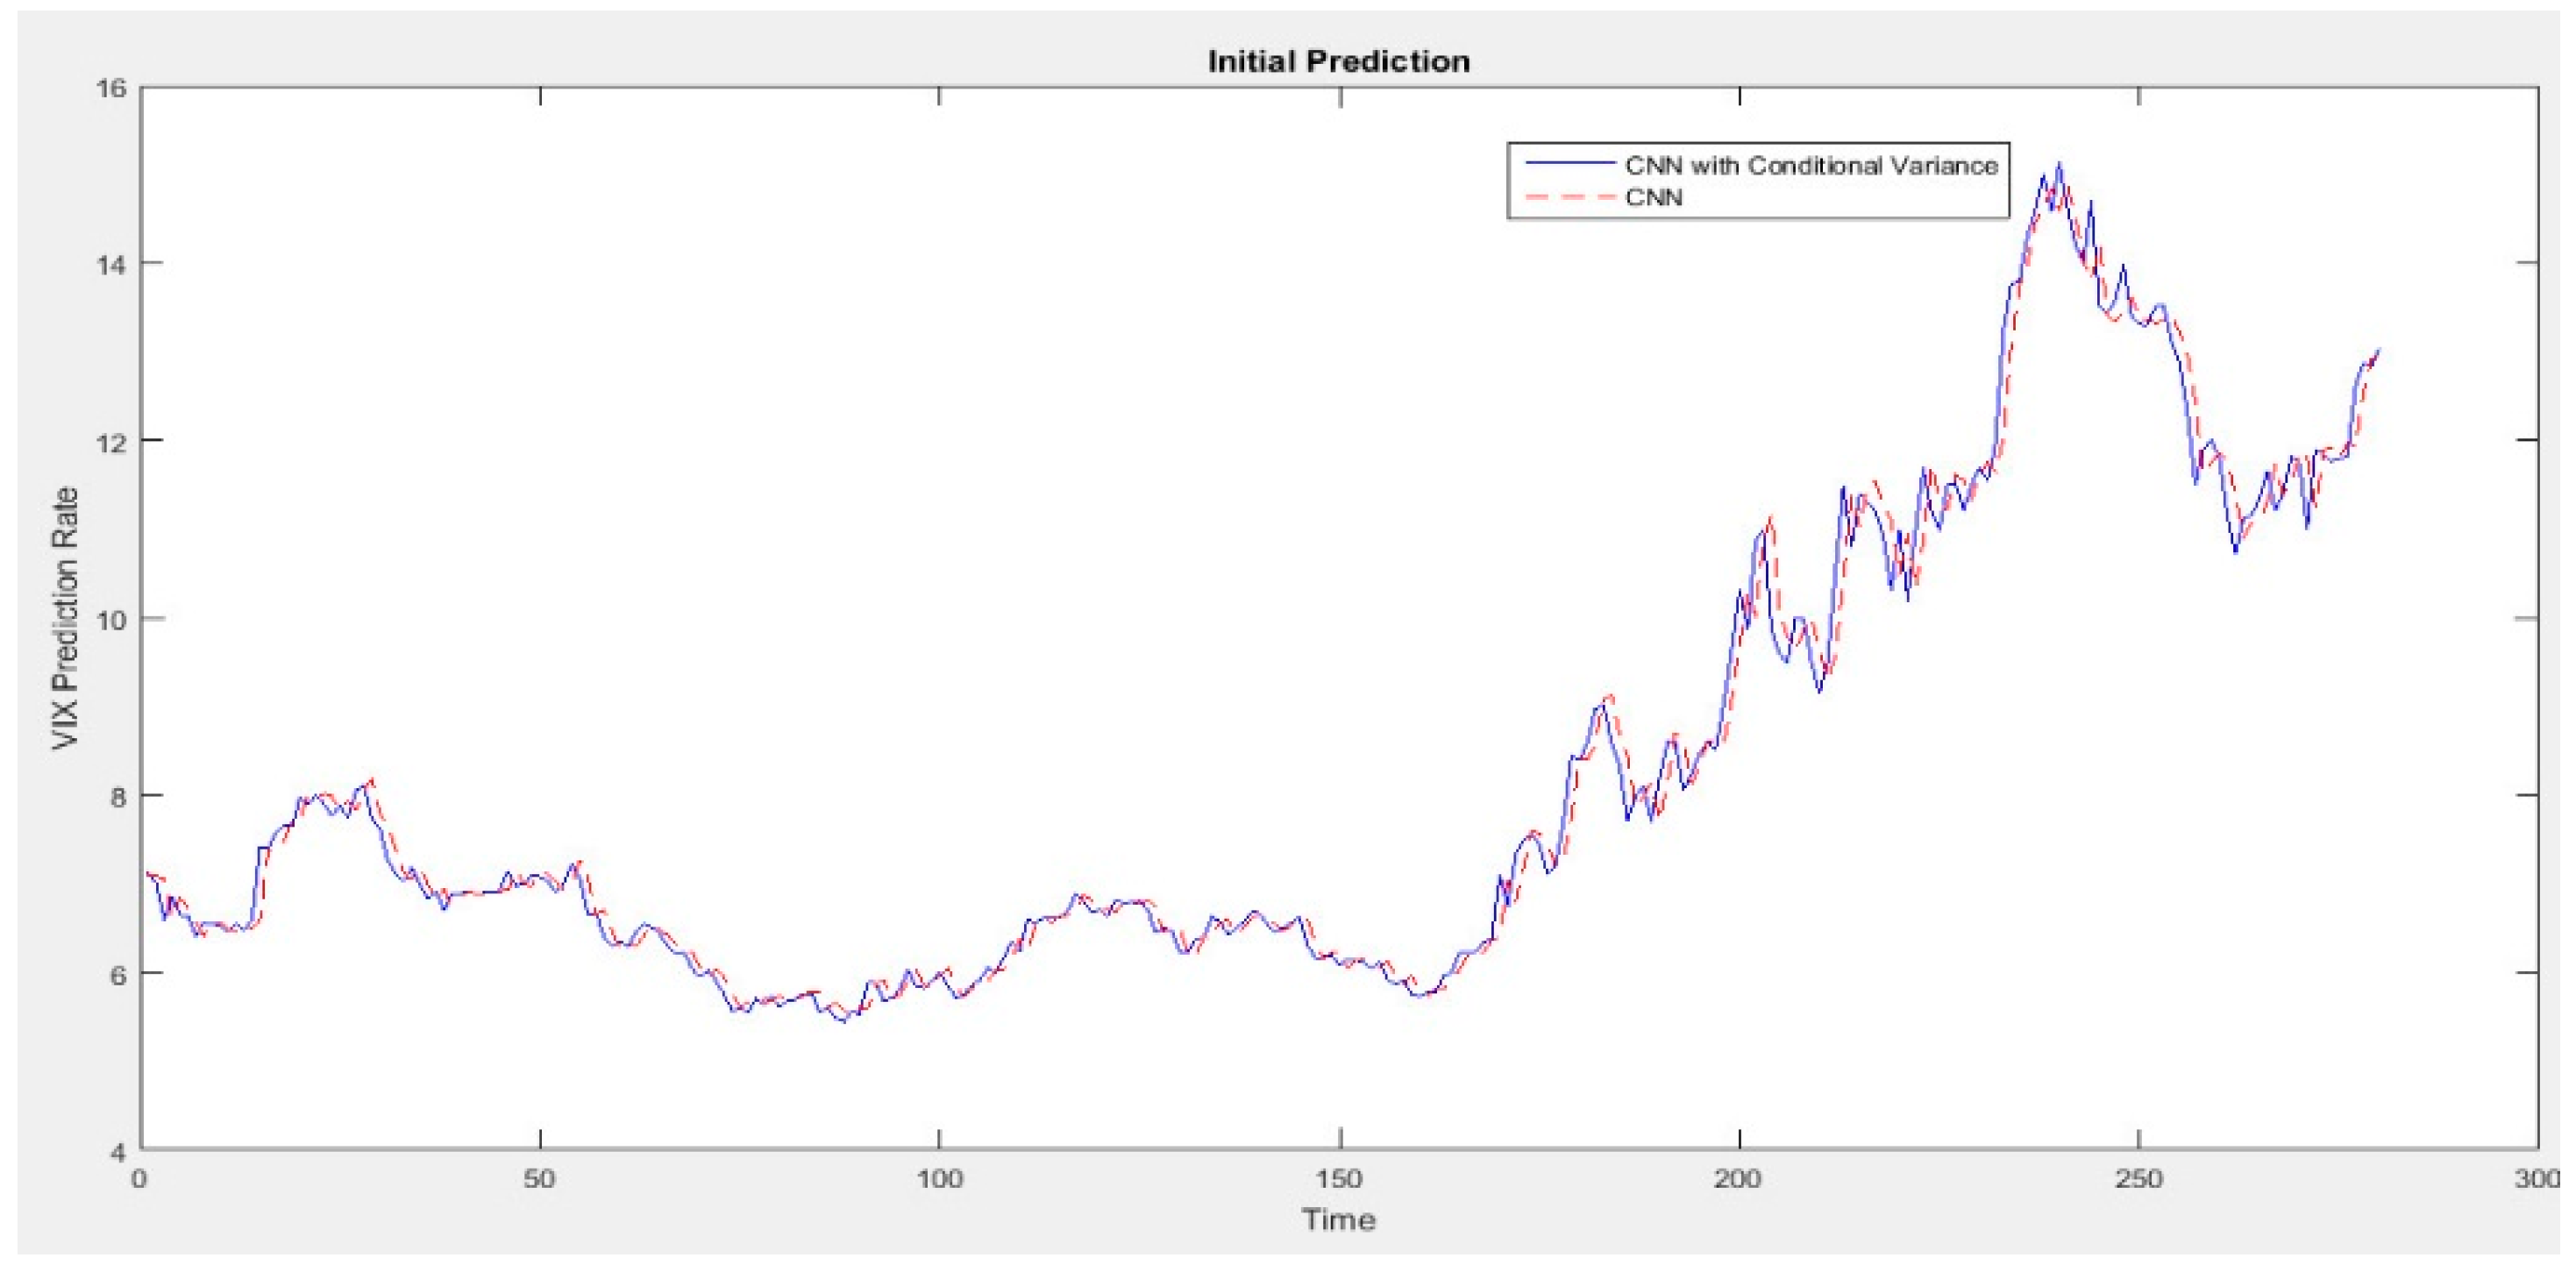Image resolution: width=2576 pixels, height=1272 pixels.
Task: Click the x-axis tick label "200"
Action: tap(1738, 1179)
